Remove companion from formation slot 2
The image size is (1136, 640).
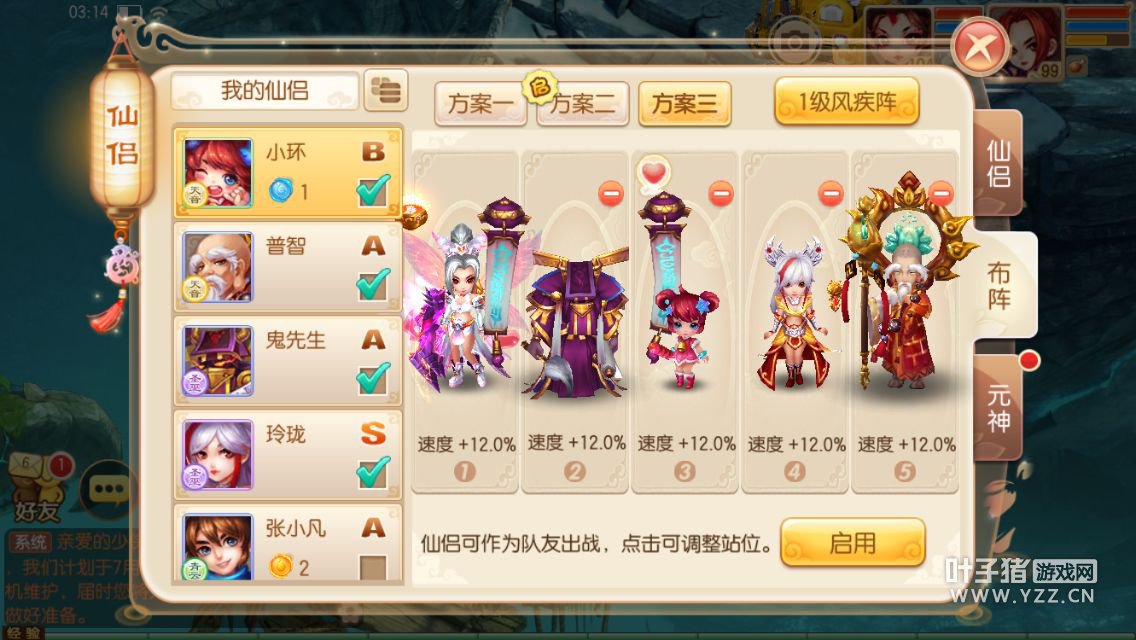pyautogui.click(x=611, y=194)
